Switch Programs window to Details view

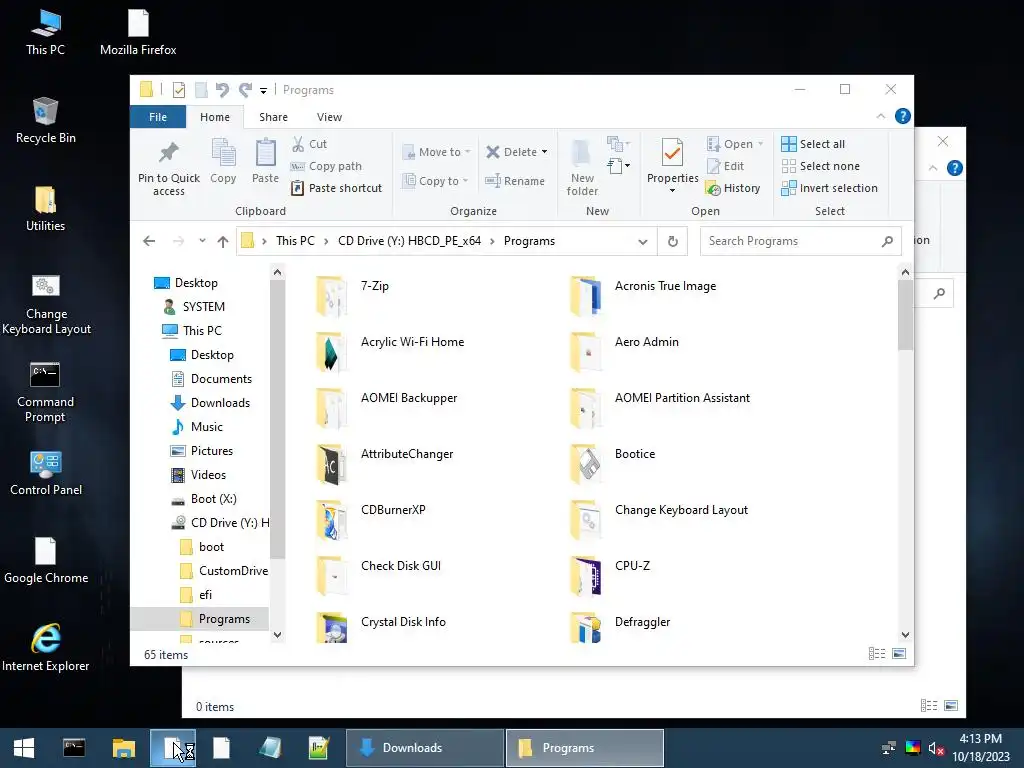point(877,654)
